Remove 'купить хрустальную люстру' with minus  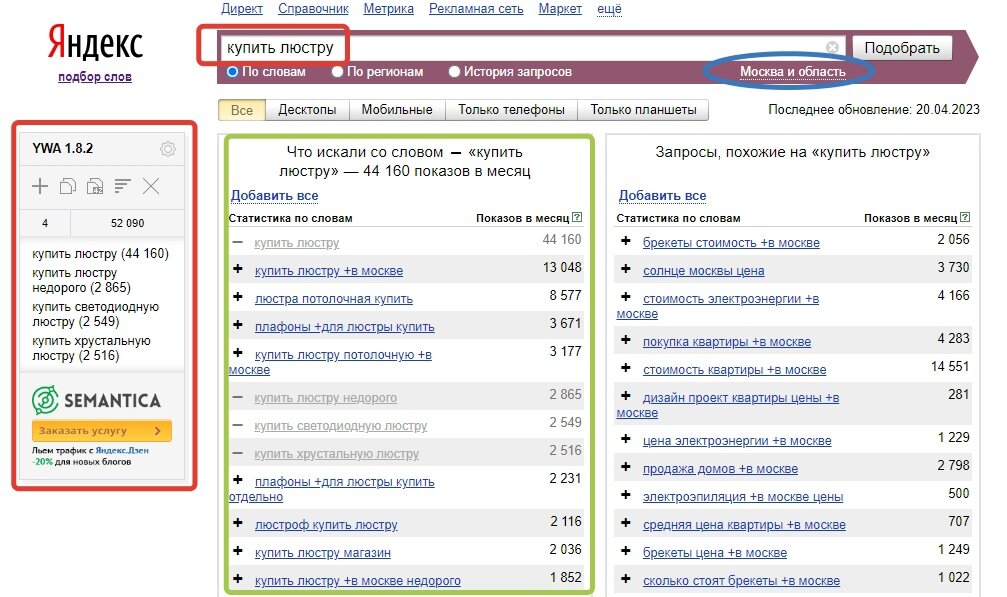tap(238, 453)
